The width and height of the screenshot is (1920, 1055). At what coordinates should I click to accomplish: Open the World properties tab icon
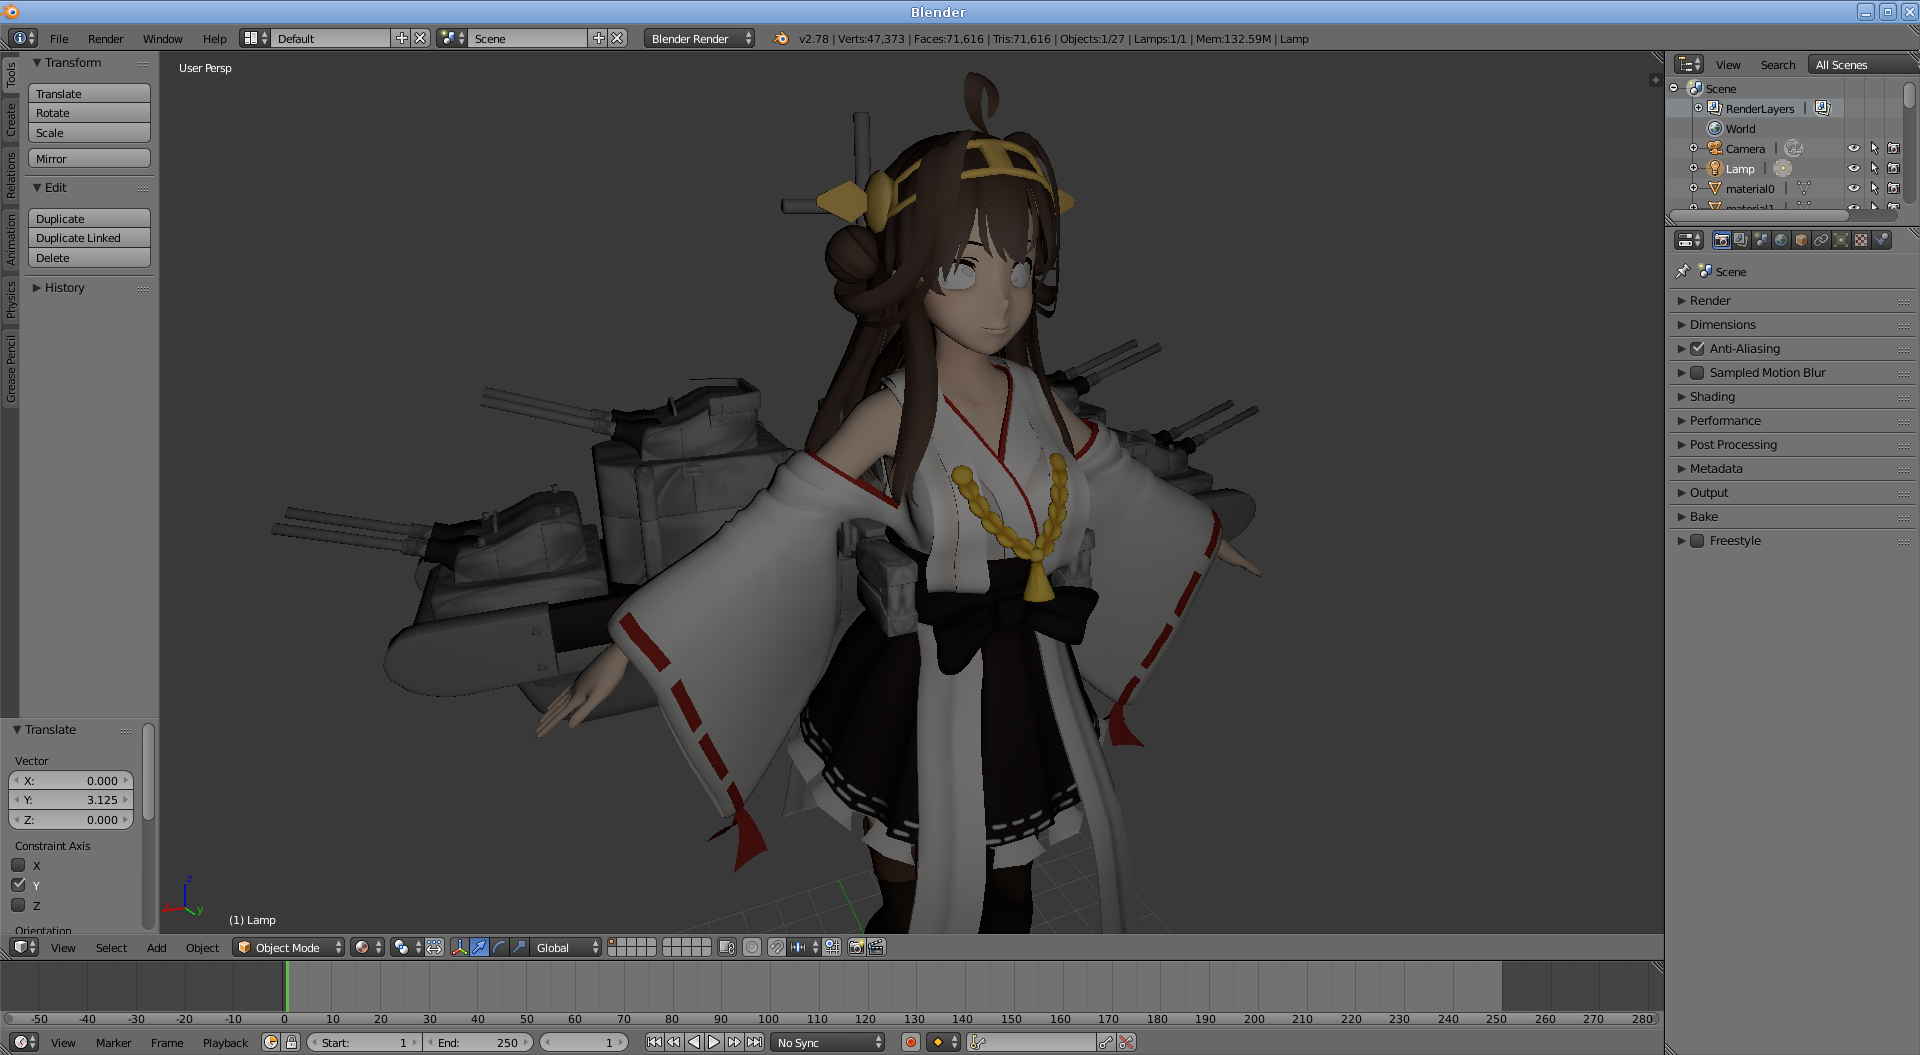tap(1781, 240)
